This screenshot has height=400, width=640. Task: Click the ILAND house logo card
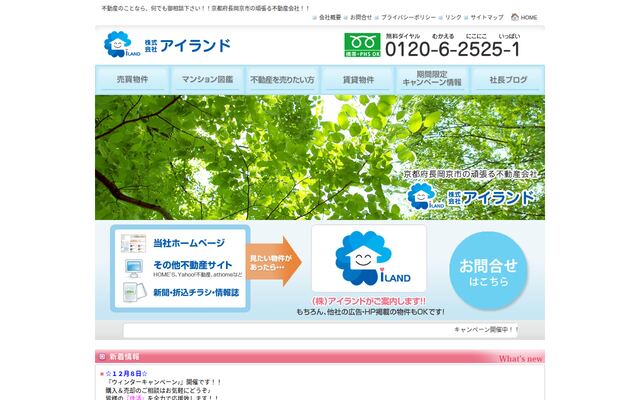[369, 258]
